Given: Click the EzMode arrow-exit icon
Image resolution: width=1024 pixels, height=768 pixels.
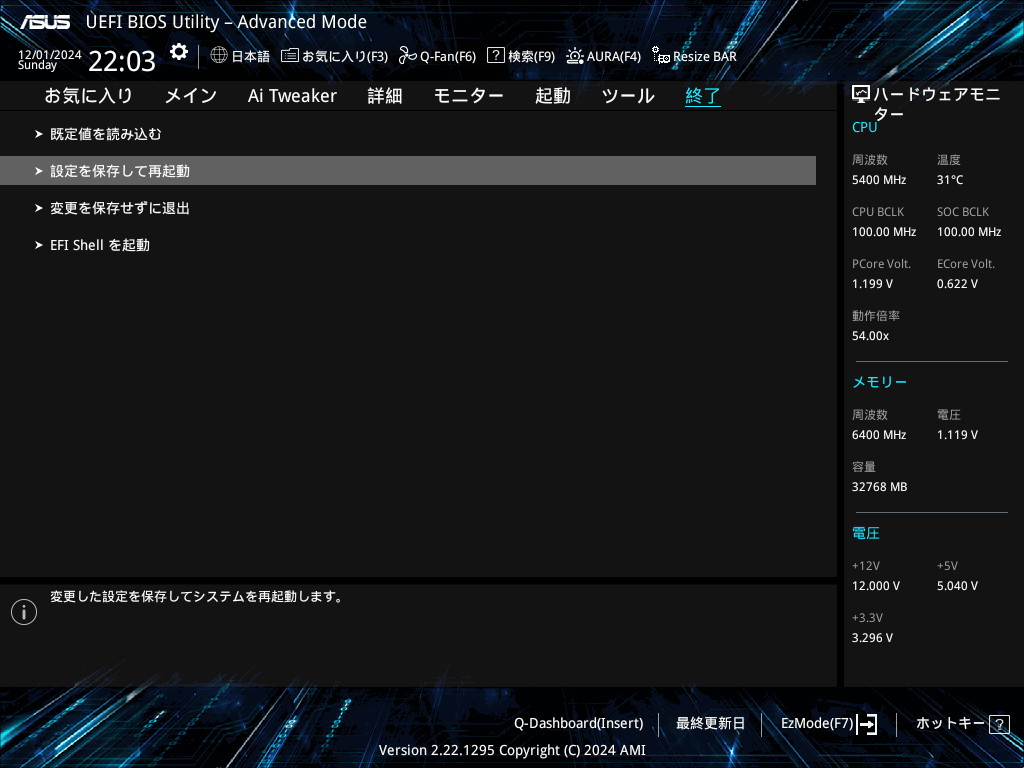Looking at the screenshot, I should pos(867,724).
